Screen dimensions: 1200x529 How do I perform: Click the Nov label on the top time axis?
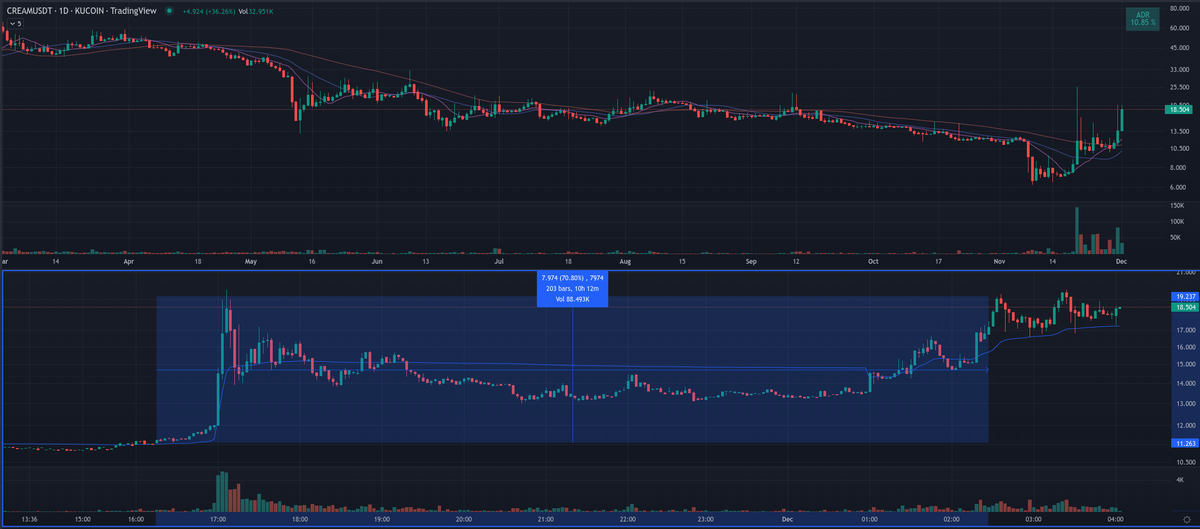[1000, 260]
